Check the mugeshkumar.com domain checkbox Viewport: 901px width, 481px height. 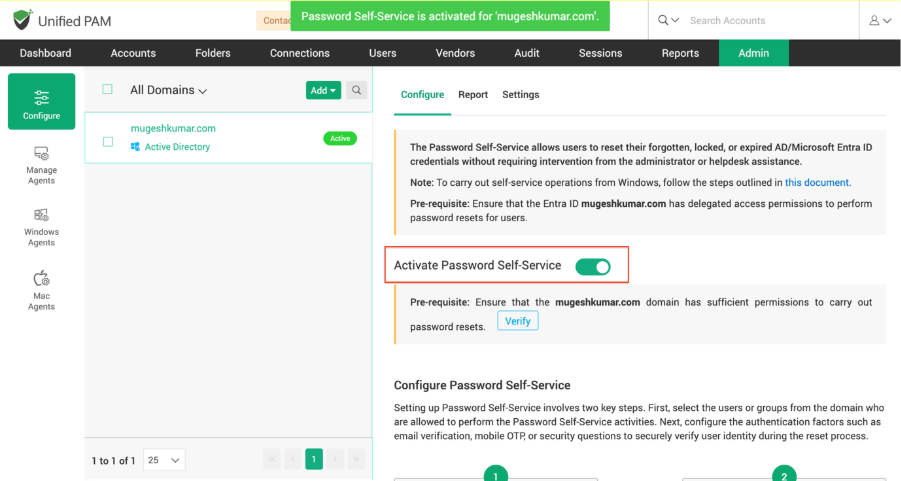coord(108,141)
